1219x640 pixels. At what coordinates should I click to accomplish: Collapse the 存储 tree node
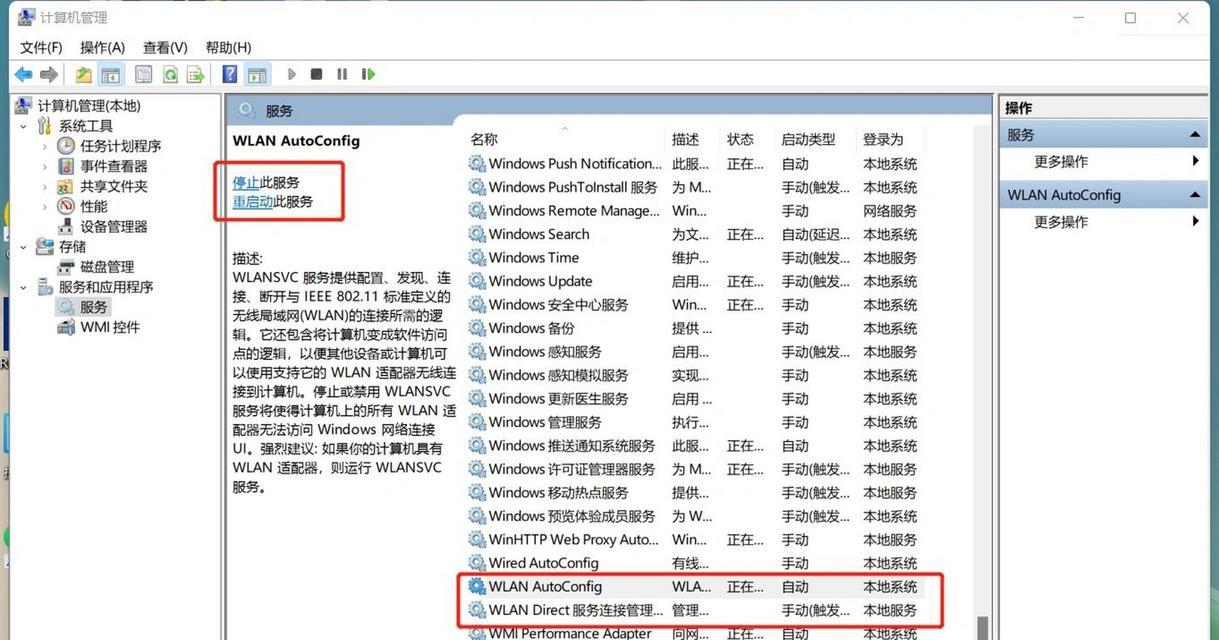24,246
